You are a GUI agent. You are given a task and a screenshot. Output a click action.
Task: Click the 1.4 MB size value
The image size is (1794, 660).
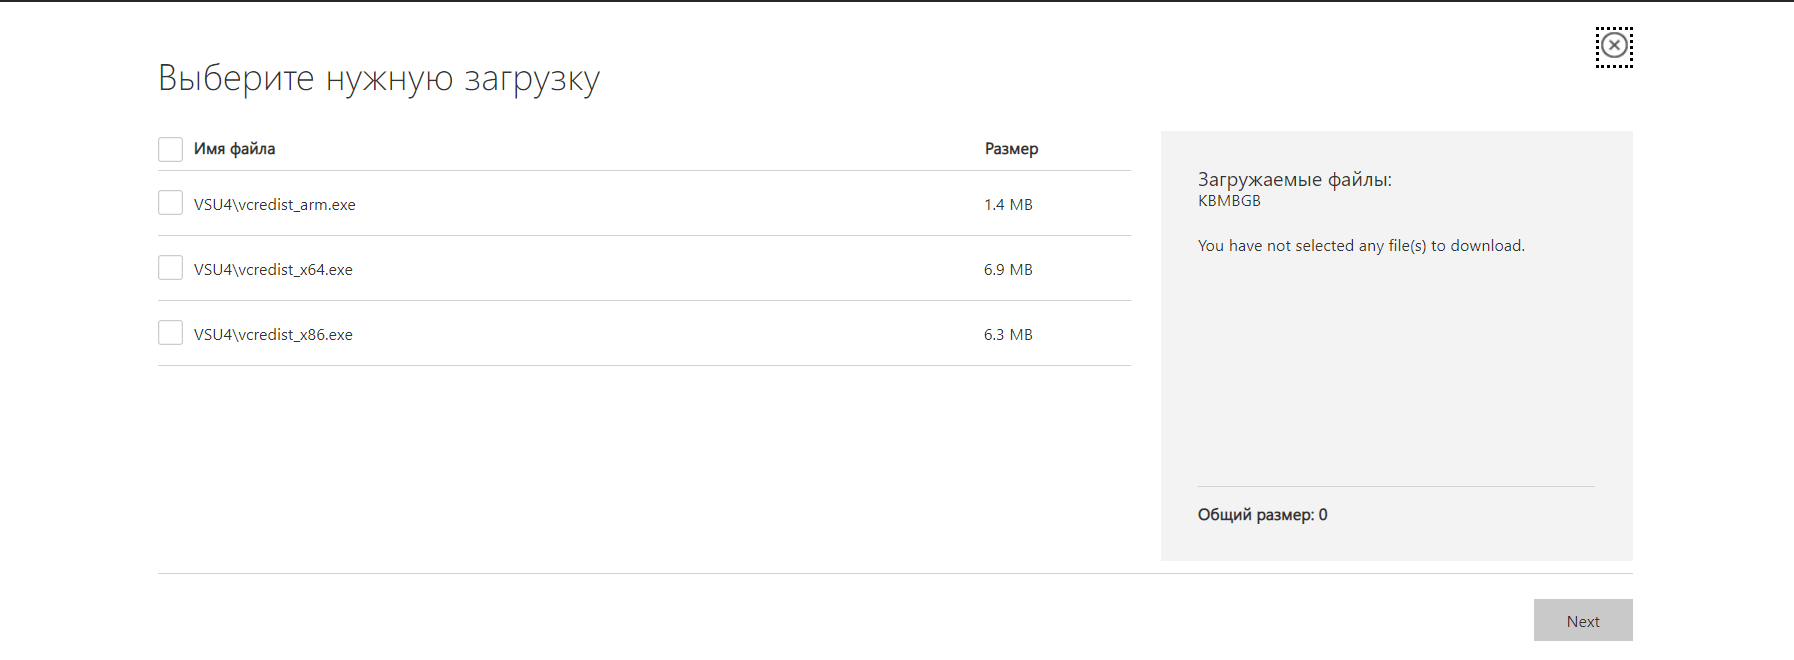coord(1008,205)
